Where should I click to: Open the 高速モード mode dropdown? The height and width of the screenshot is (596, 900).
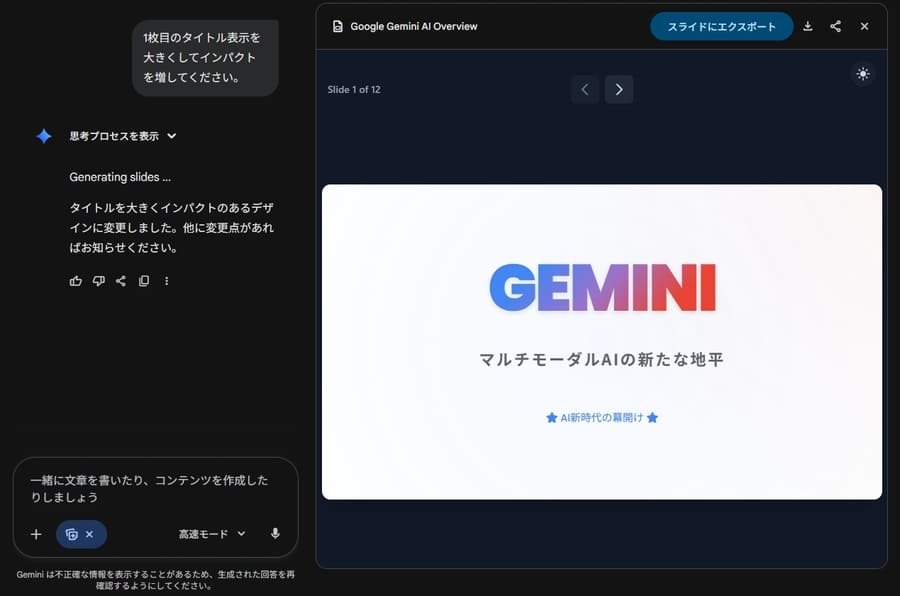tap(211, 533)
